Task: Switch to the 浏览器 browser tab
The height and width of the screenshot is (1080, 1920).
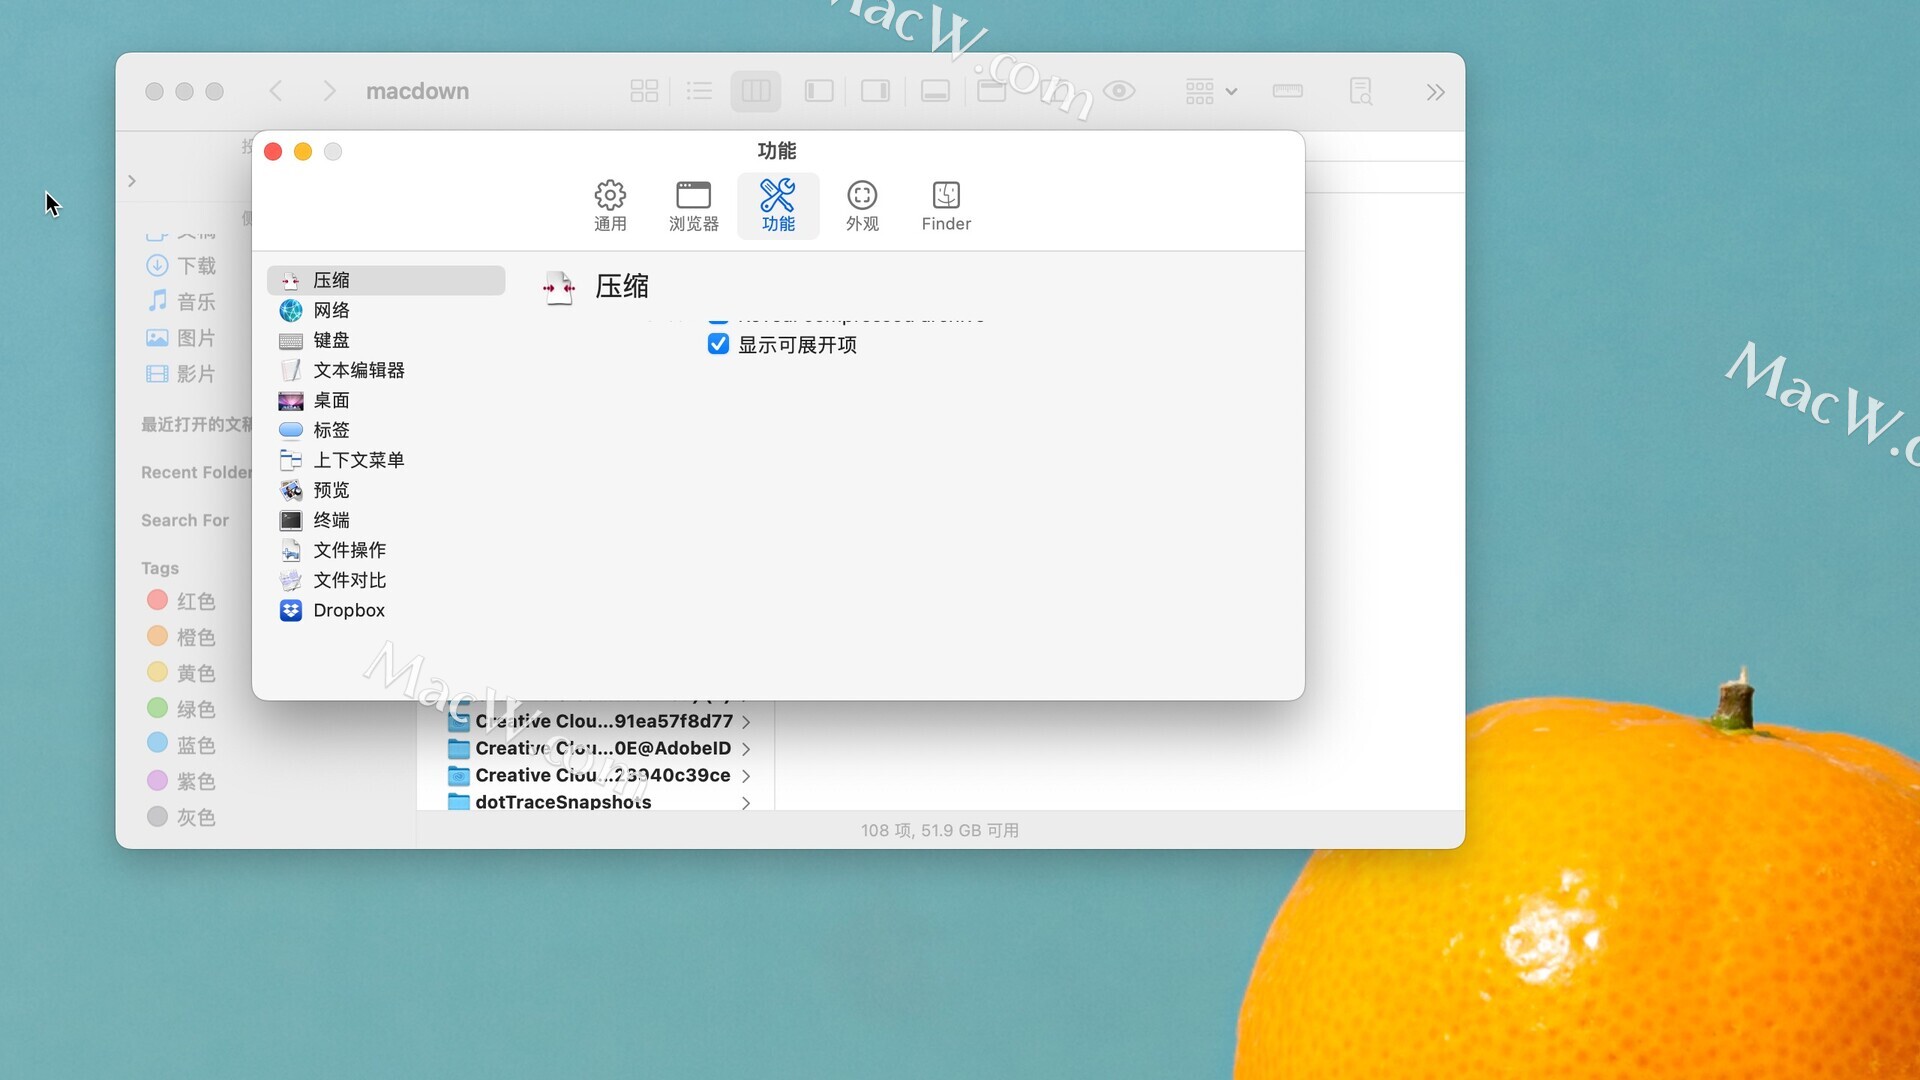Action: (693, 206)
